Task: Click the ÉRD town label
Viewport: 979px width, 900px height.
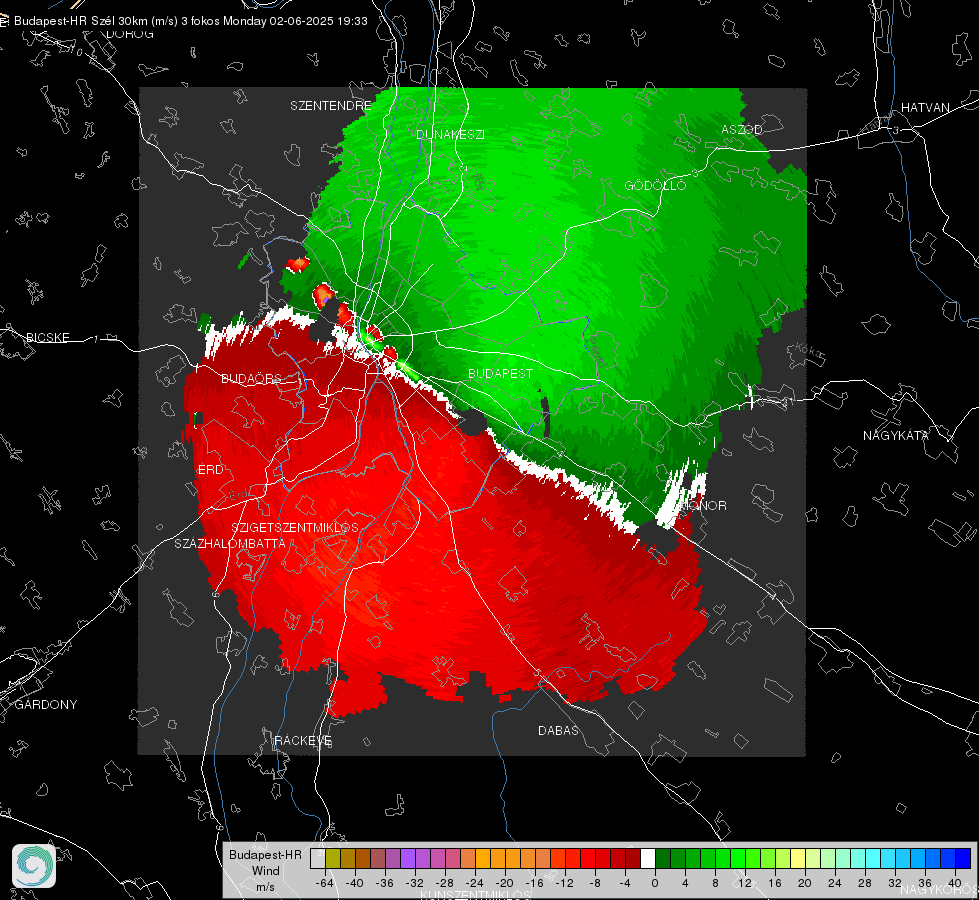Action: click(210, 470)
